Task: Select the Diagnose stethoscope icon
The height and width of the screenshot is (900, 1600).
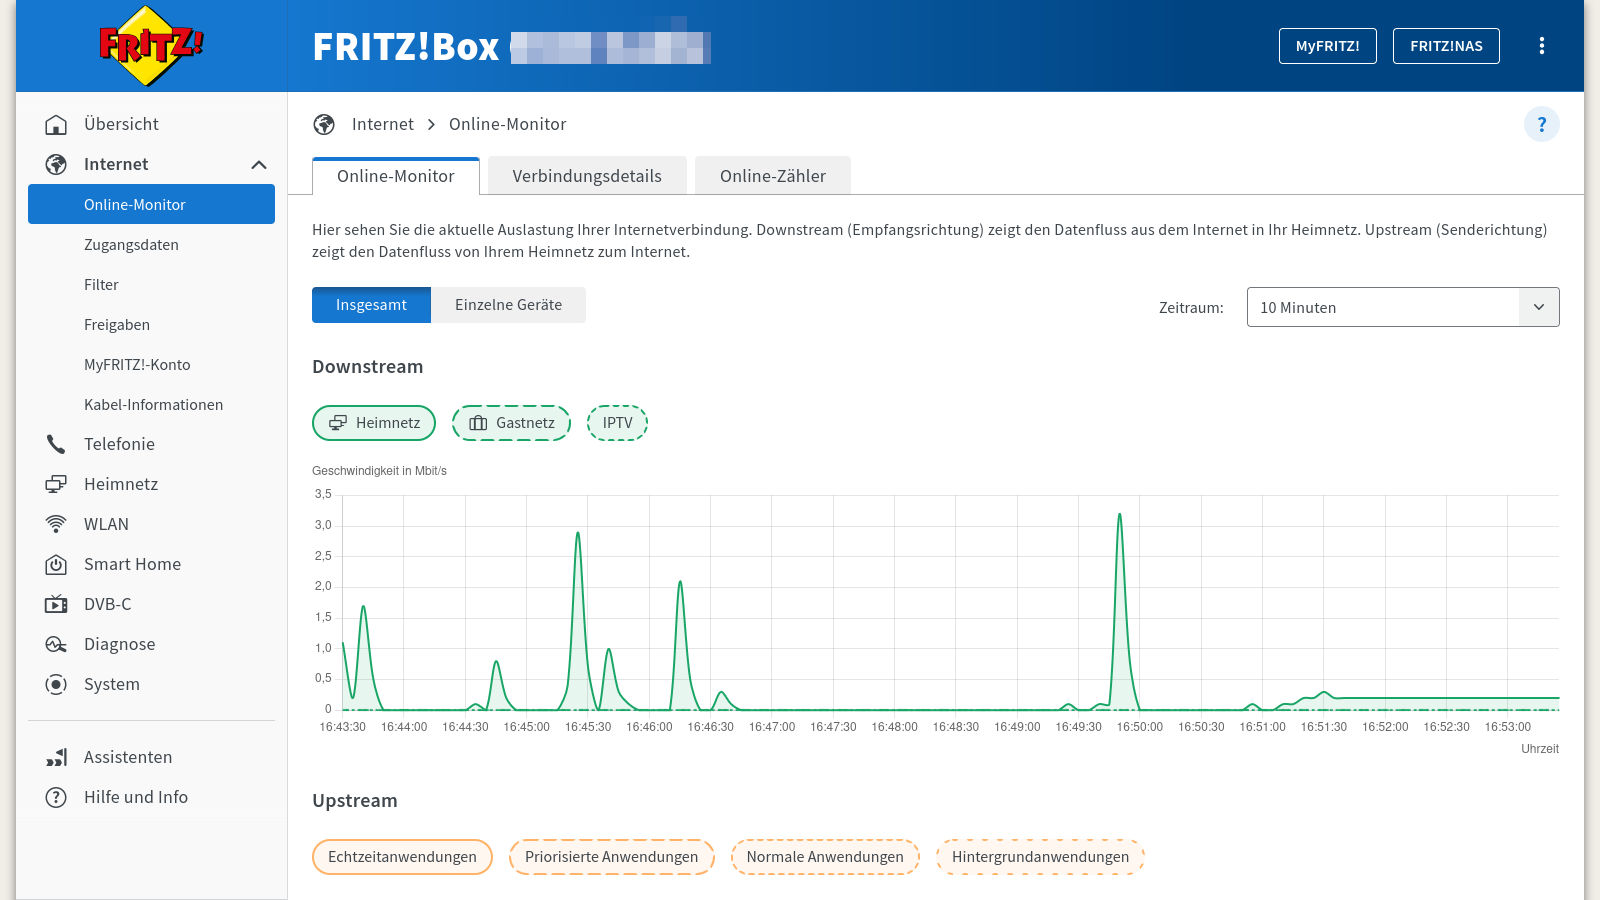Action: [57, 644]
